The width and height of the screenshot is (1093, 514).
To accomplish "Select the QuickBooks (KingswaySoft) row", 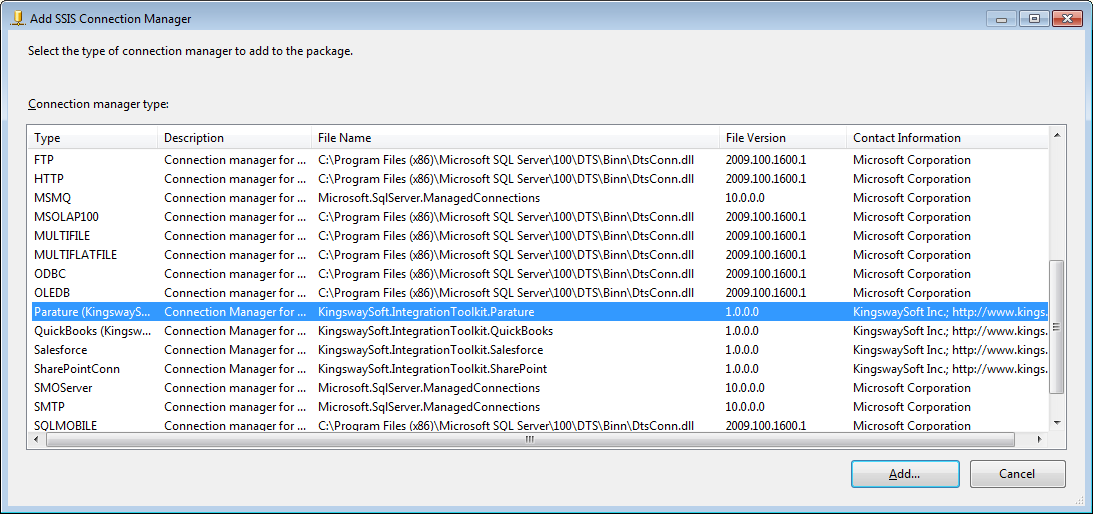I will pyautogui.click(x=537, y=331).
